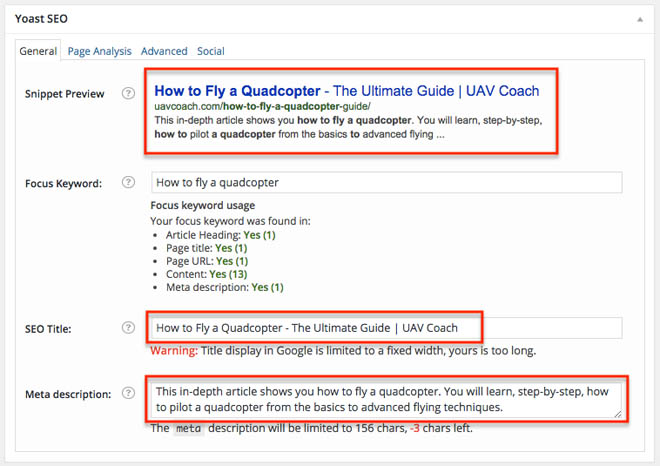Image resolution: width=660 pixels, height=466 pixels.
Task: Click into the Meta description textarea
Action: [x=386, y=399]
